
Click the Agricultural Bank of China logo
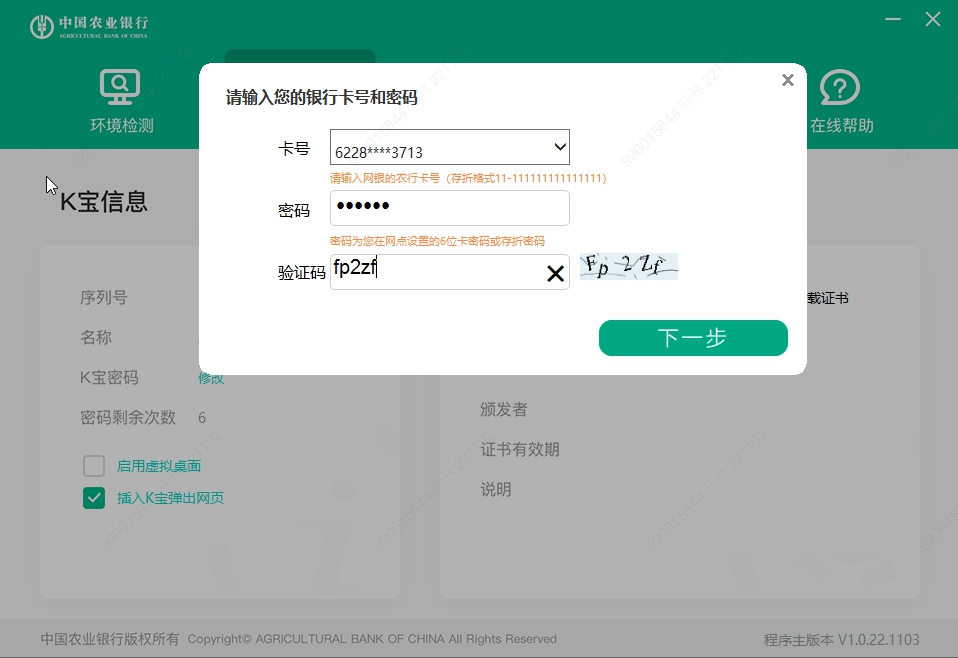[89, 27]
